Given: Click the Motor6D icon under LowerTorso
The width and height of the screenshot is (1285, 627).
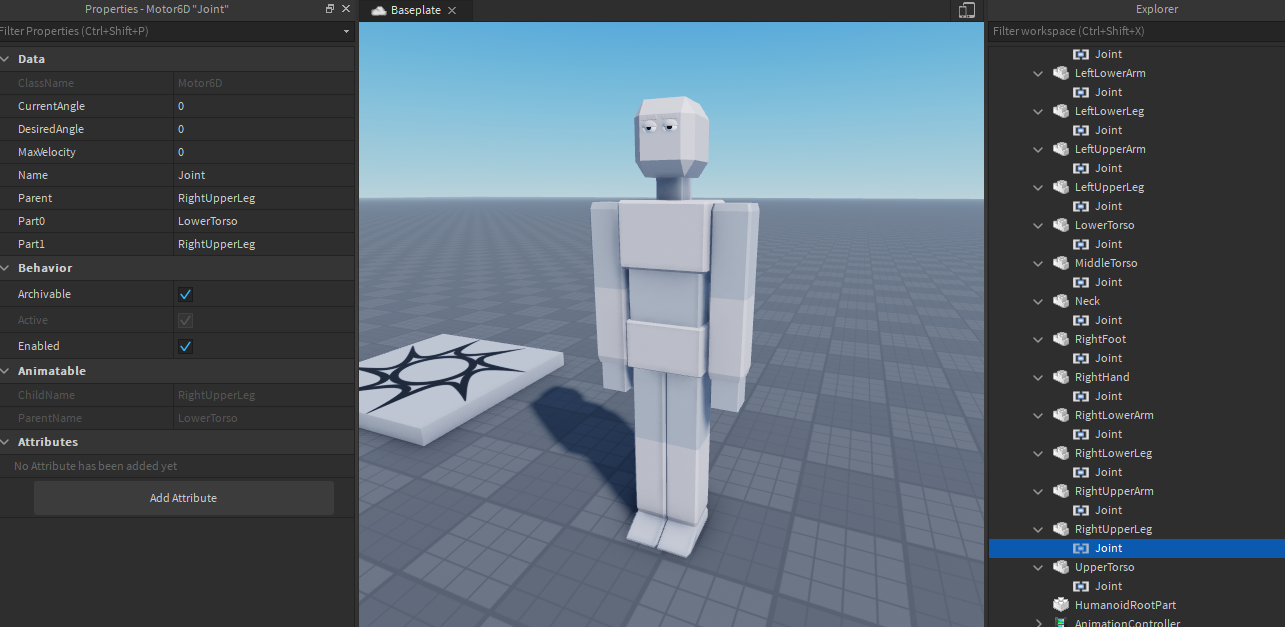Looking at the screenshot, I should pyautogui.click(x=1081, y=244).
